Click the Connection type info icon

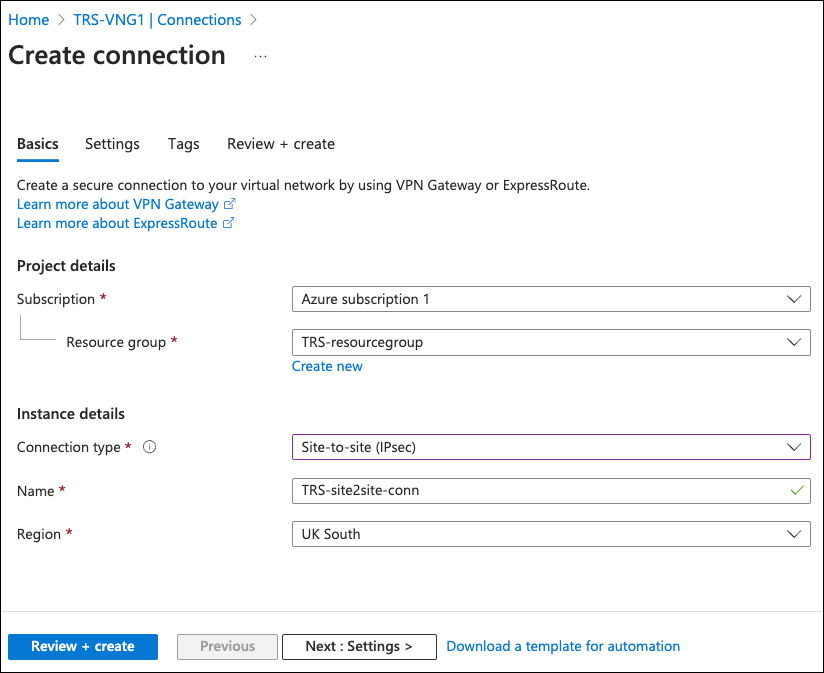click(150, 448)
